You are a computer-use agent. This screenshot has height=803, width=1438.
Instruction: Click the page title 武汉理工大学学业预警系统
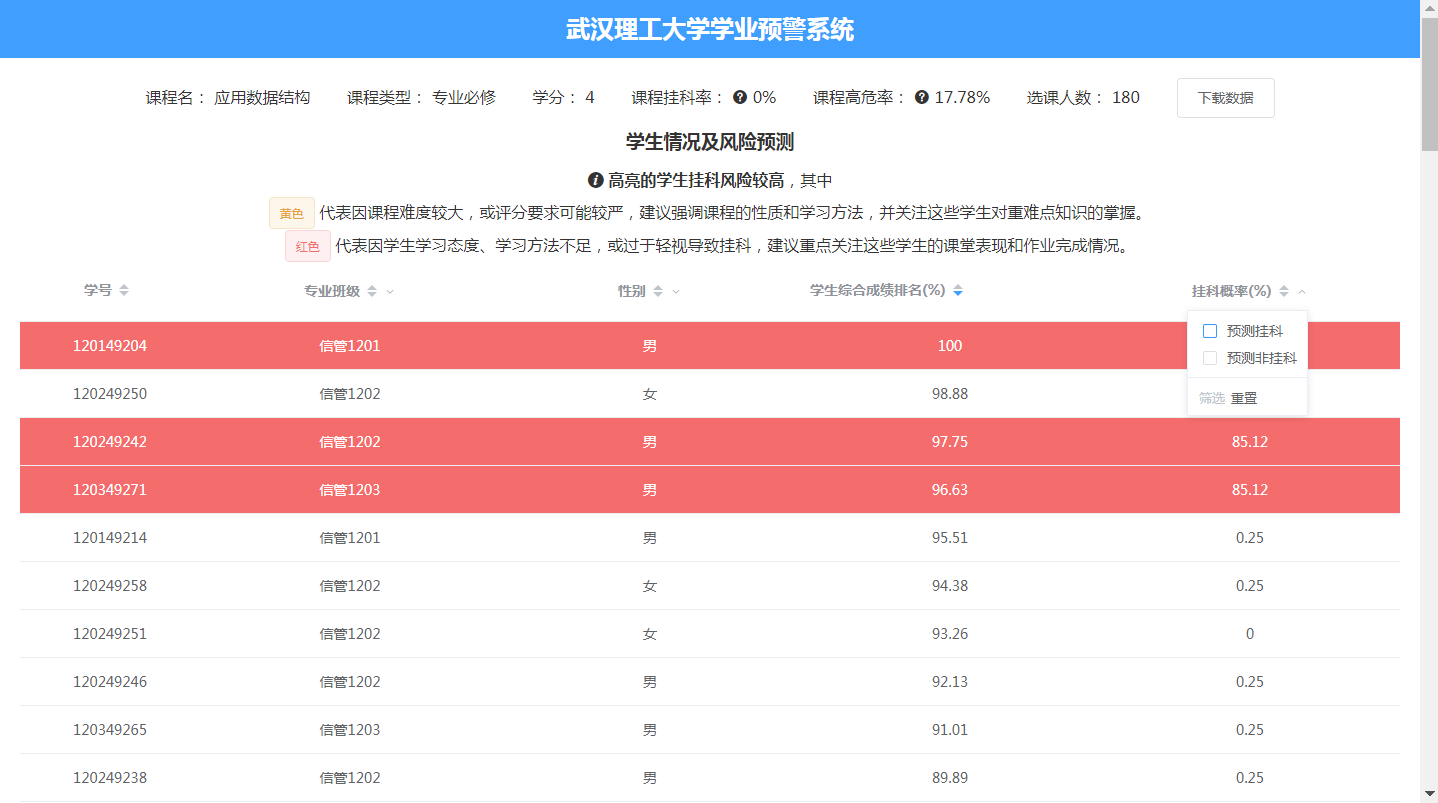[710, 29]
